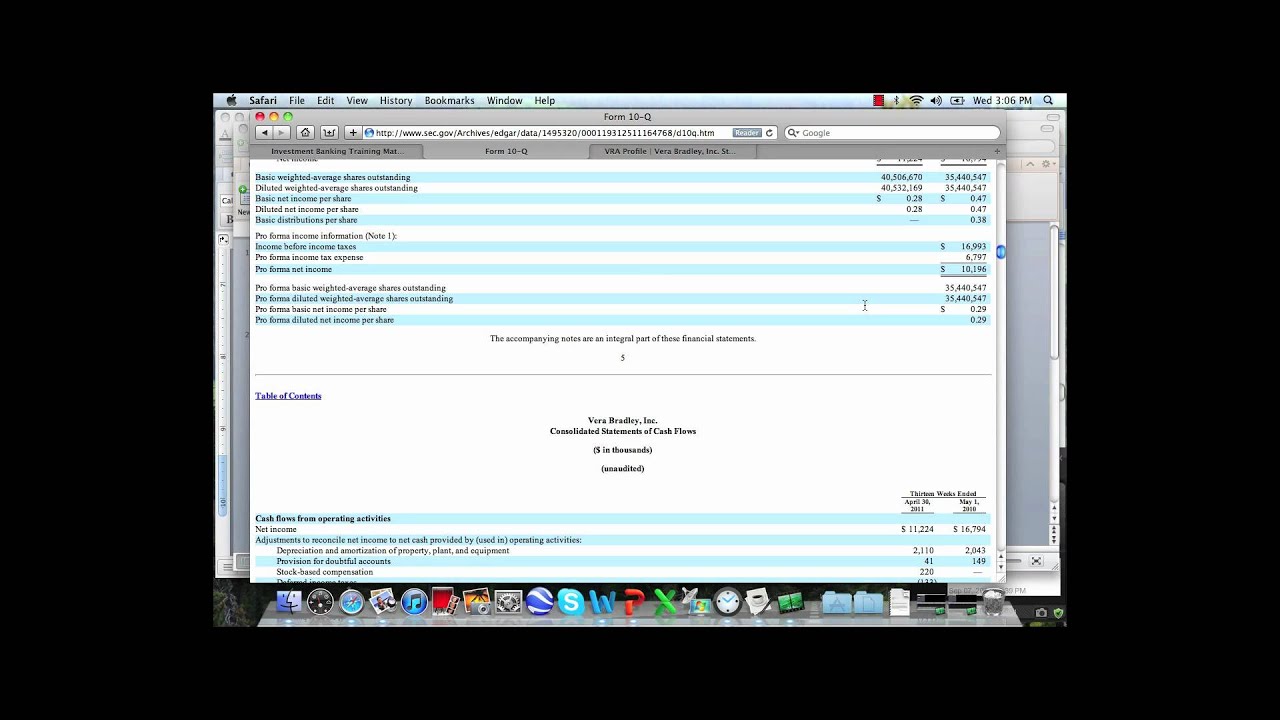Launch Safari compass from the dock
This screenshot has width=1280, height=720.
[x=352, y=602]
